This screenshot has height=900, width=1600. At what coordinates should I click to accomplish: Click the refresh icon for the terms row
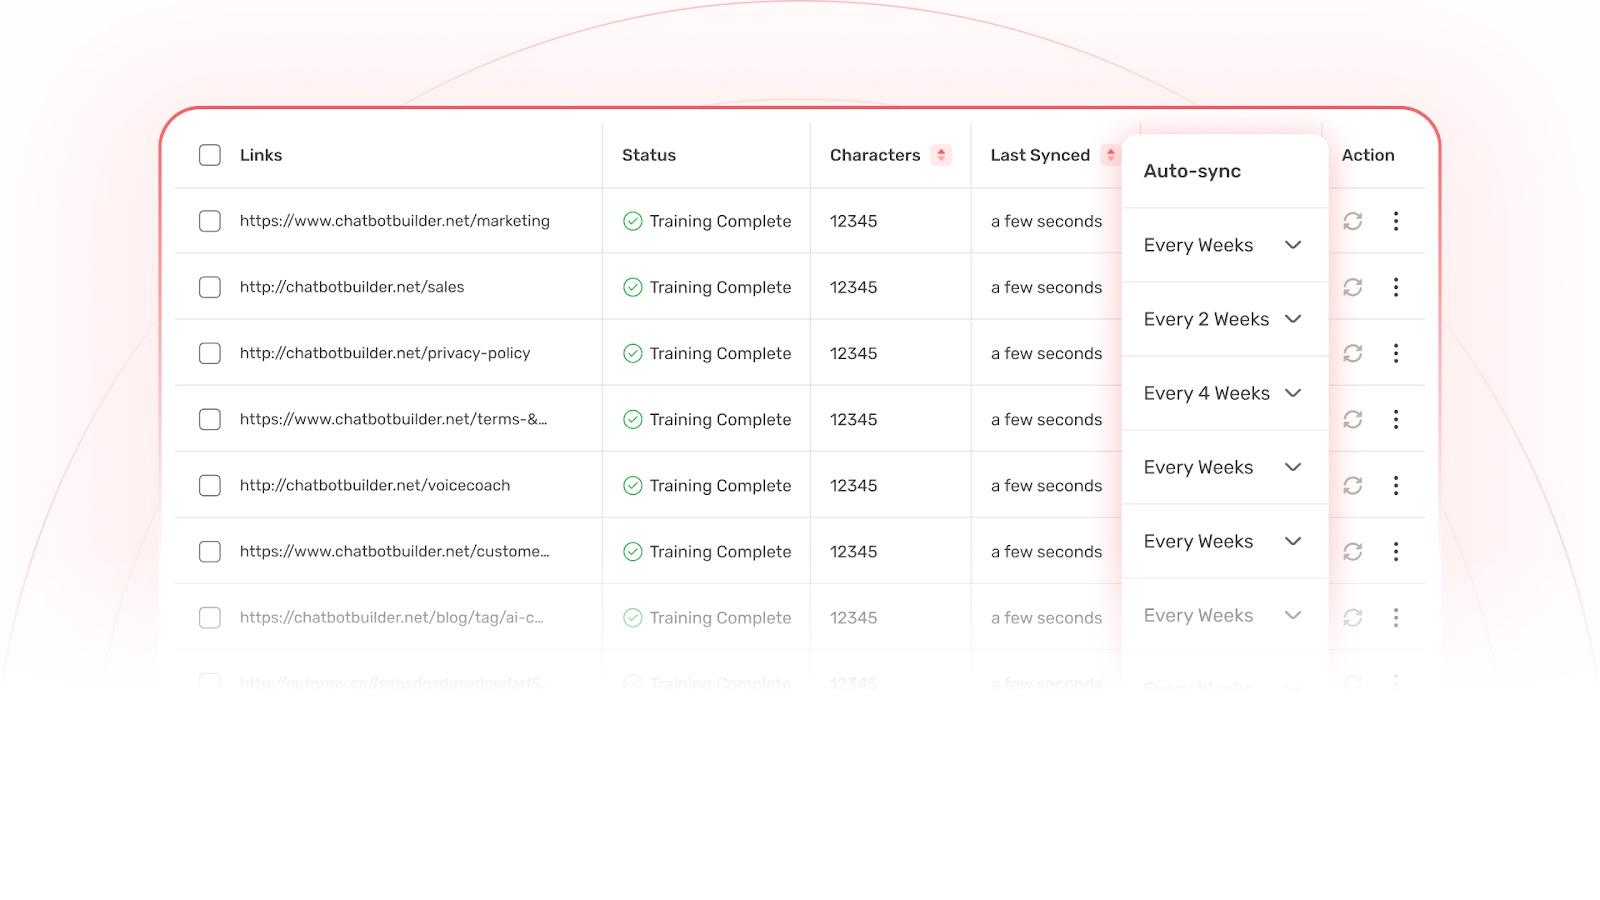pos(1353,419)
